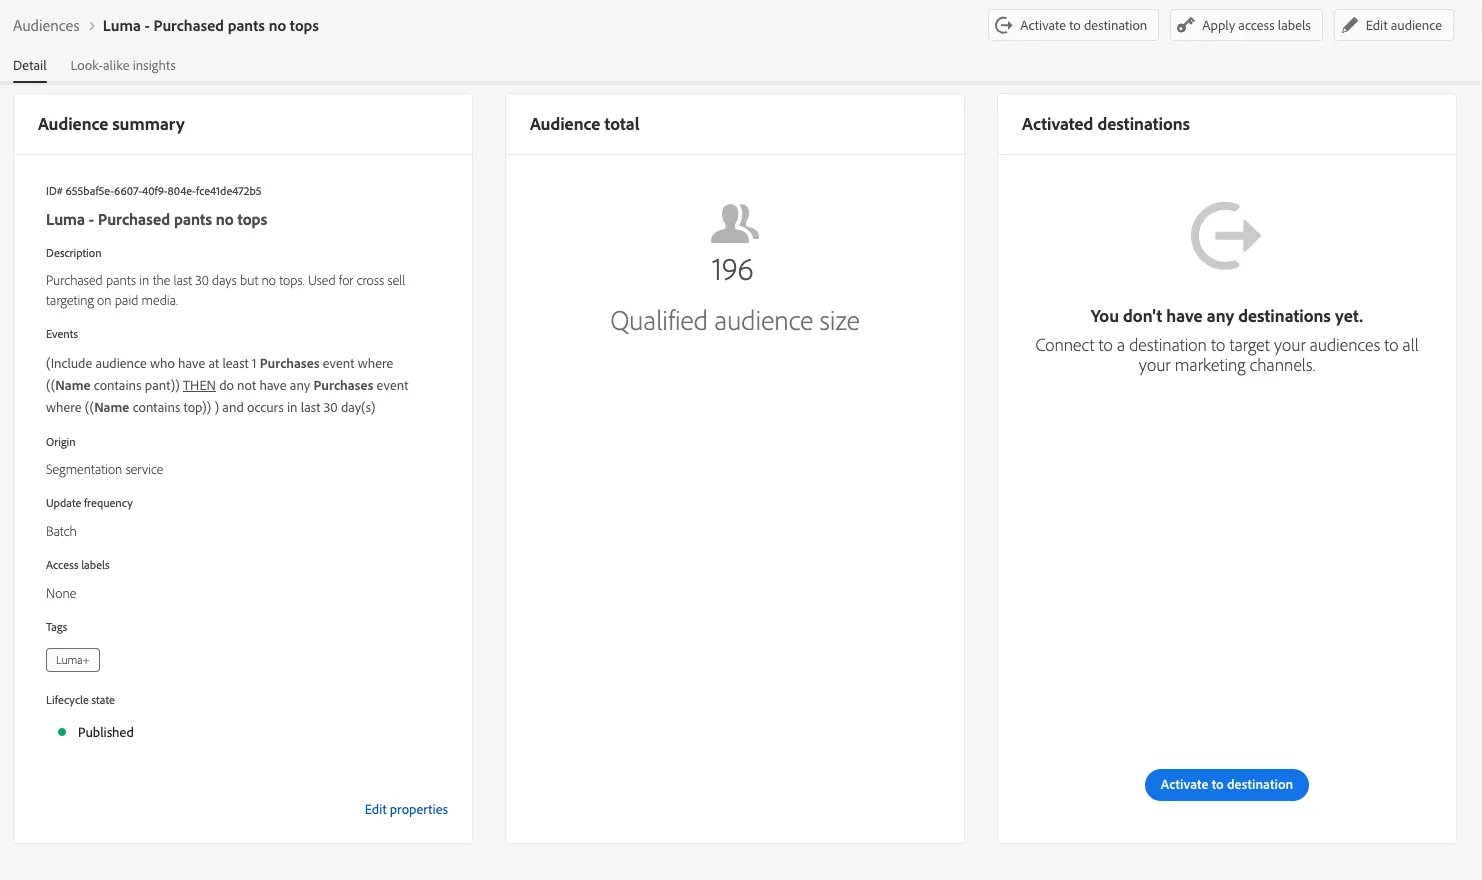Click the Activate to destination arrow icon in header
The height and width of the screenshot is (880, 1482).
click(1004, 25)
